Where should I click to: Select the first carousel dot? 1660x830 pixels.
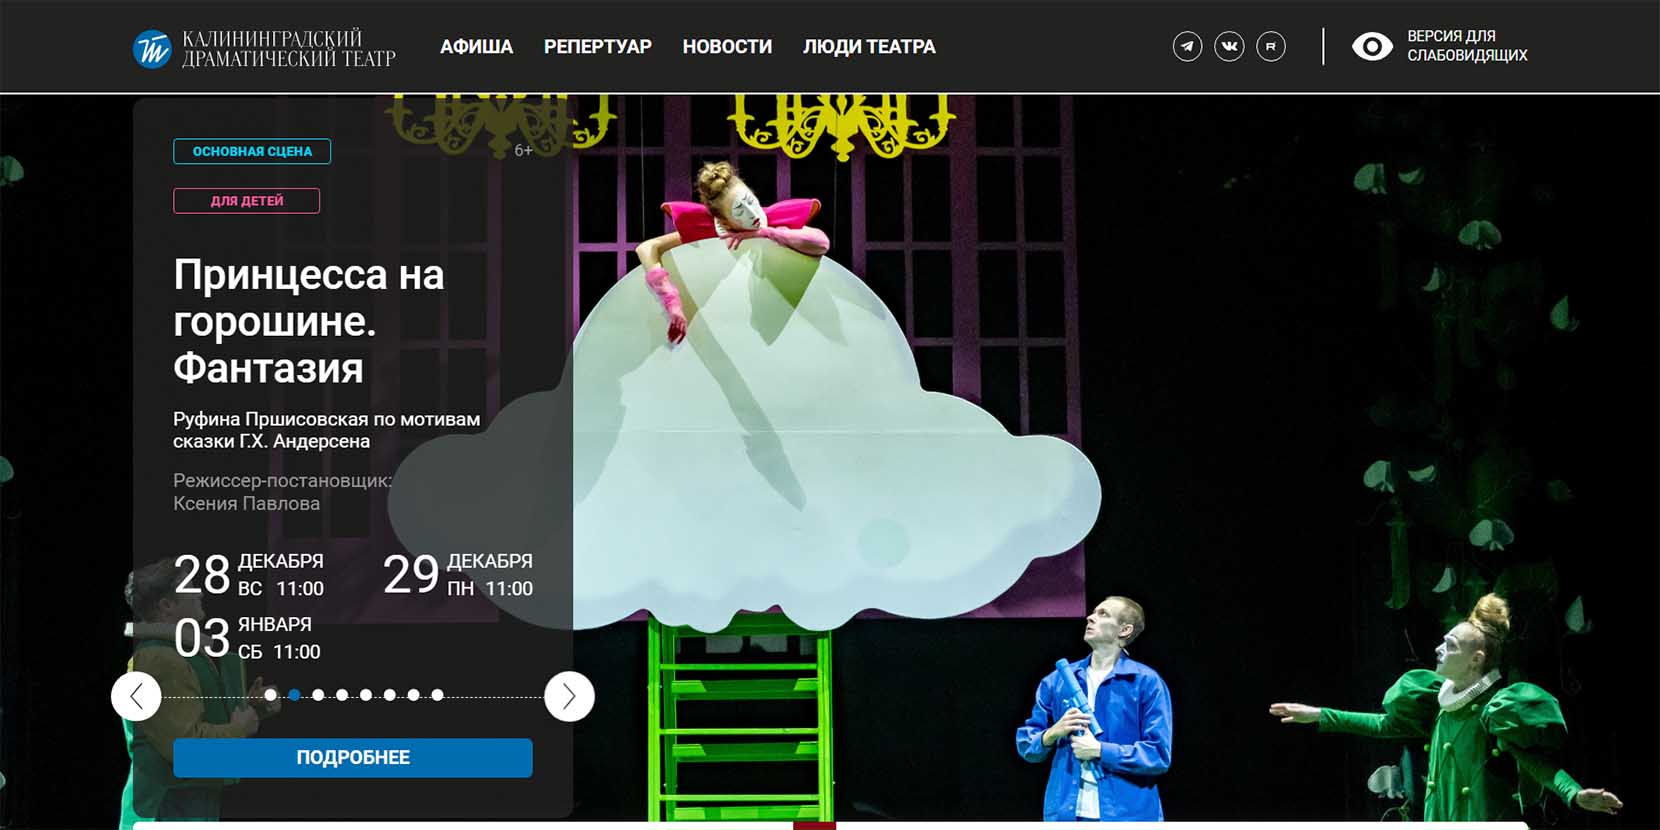pos(270,695)
